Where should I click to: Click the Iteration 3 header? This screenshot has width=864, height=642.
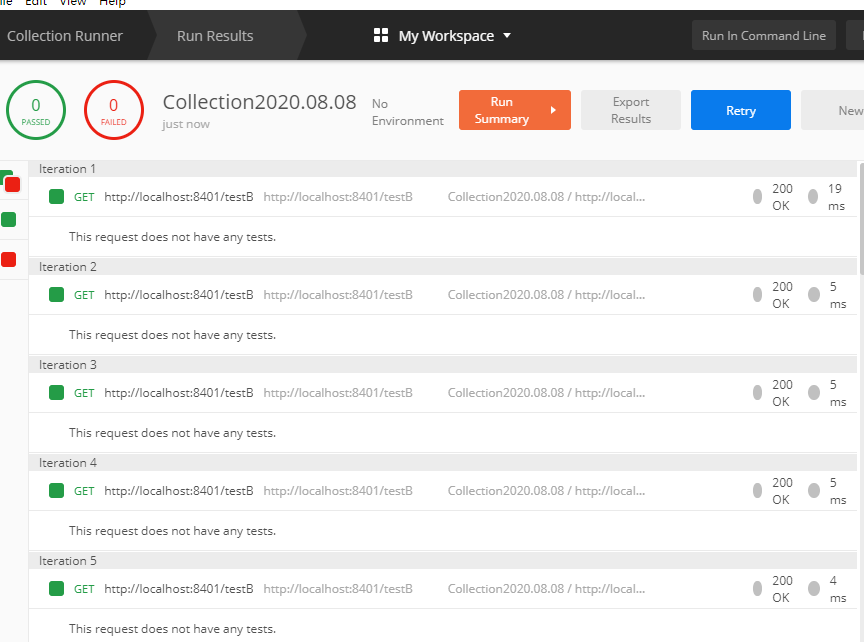pyautogui.click(x=442, y=365)
